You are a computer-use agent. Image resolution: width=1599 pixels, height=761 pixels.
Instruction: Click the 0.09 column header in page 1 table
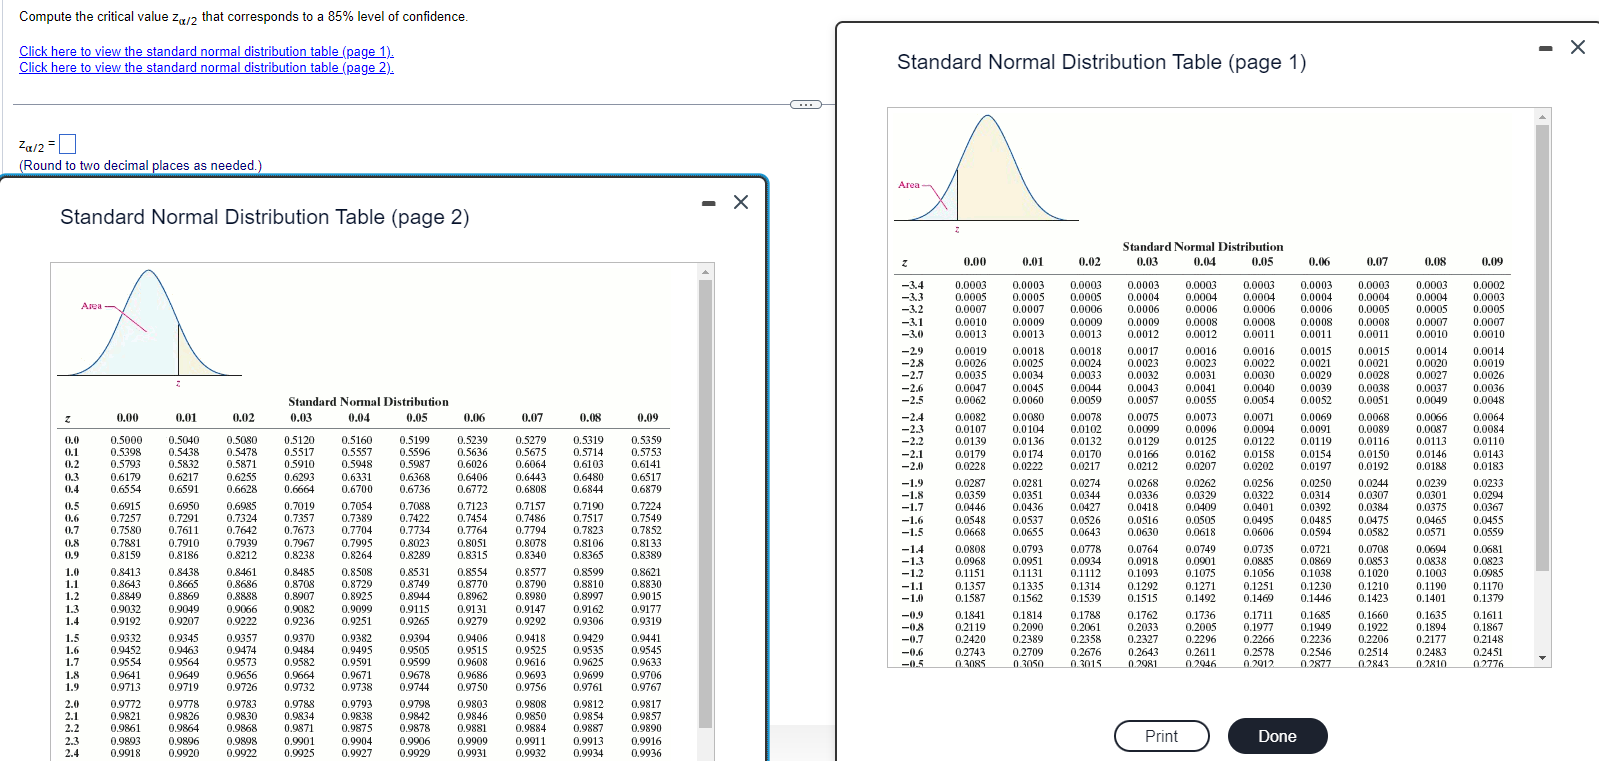pos(1492,262)
